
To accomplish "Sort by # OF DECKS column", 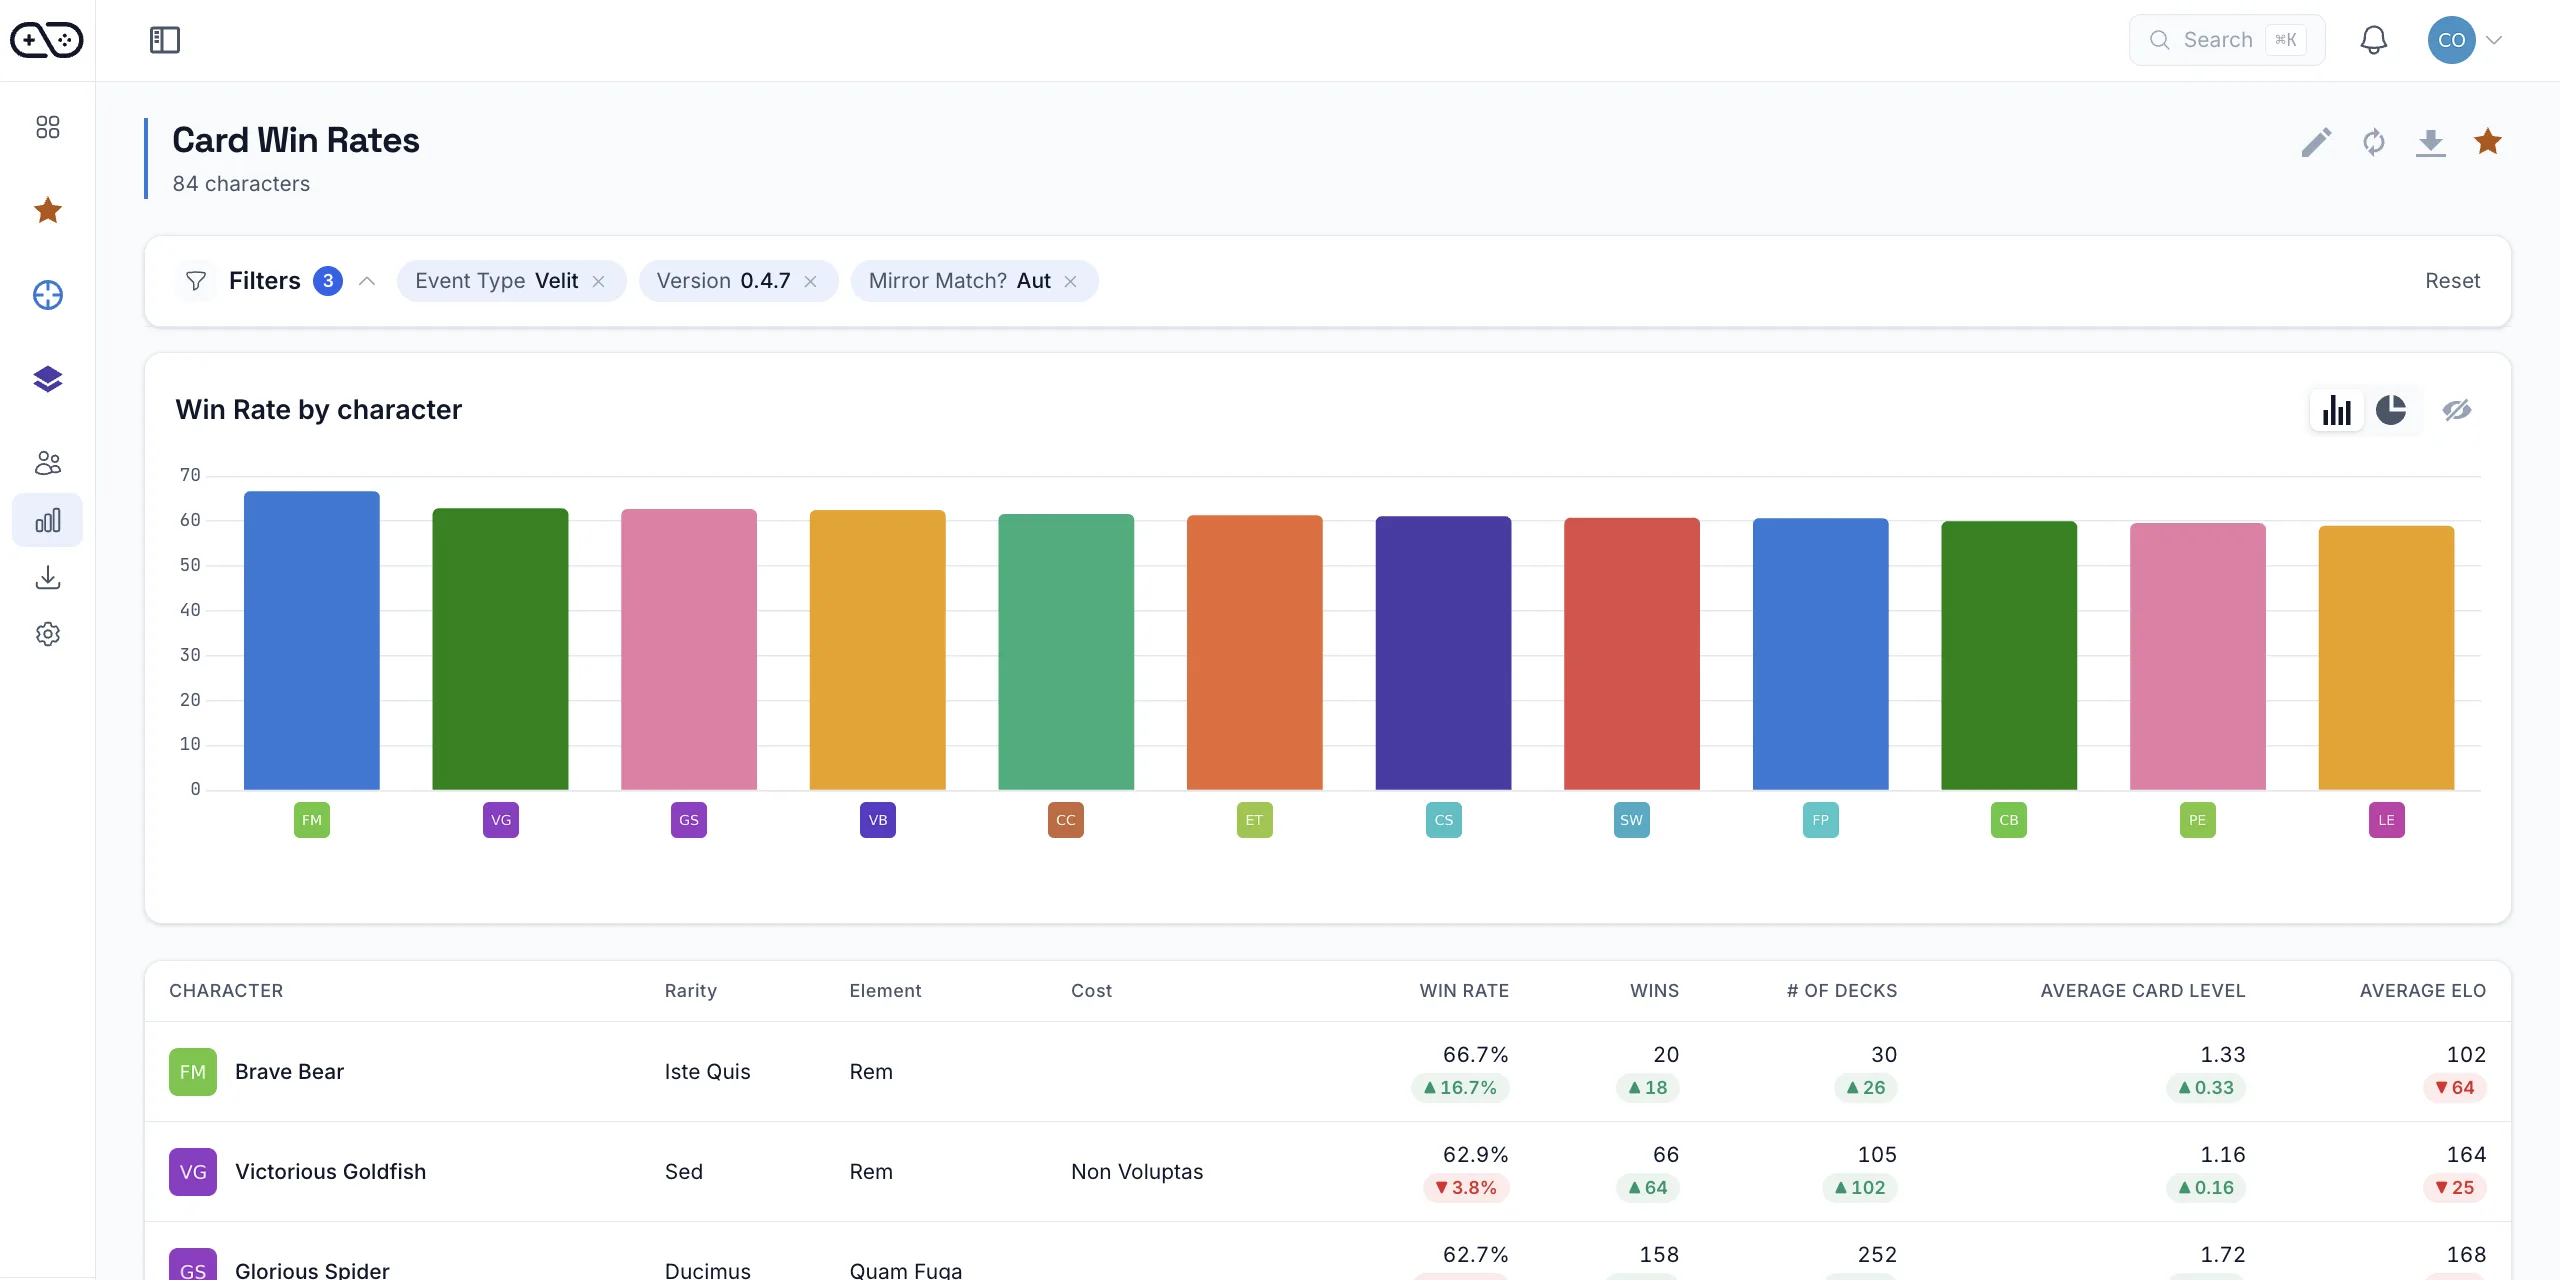I will (x=1842, y=991).
